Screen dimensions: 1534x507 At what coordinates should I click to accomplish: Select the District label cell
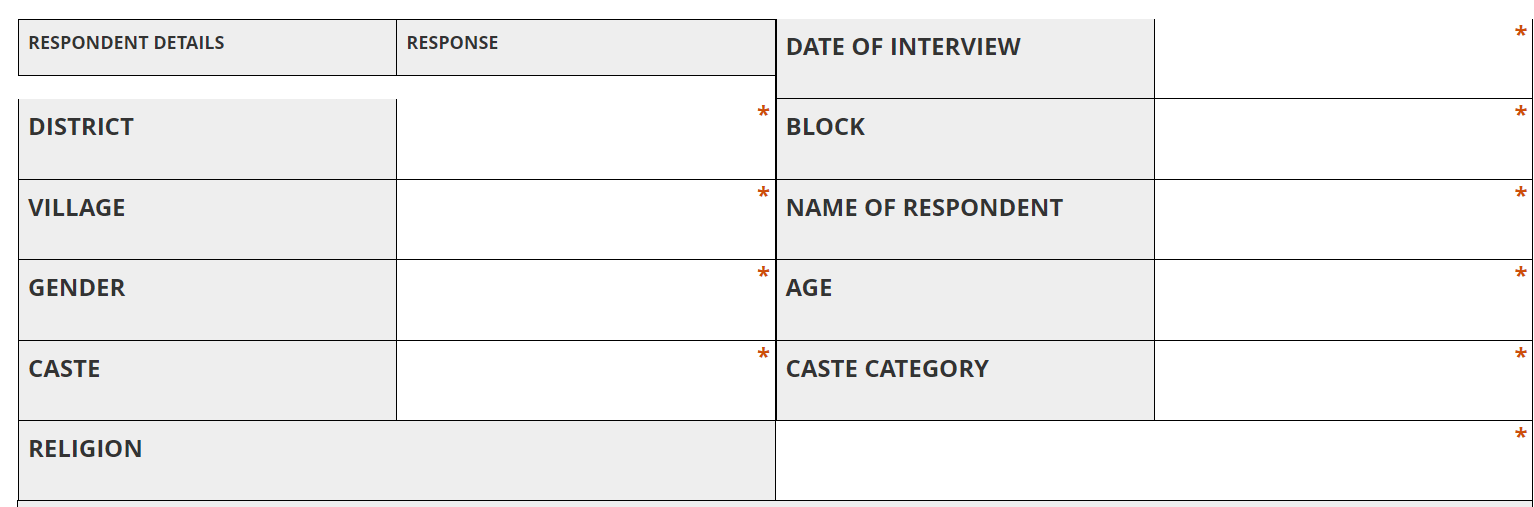tap(81, 127)
